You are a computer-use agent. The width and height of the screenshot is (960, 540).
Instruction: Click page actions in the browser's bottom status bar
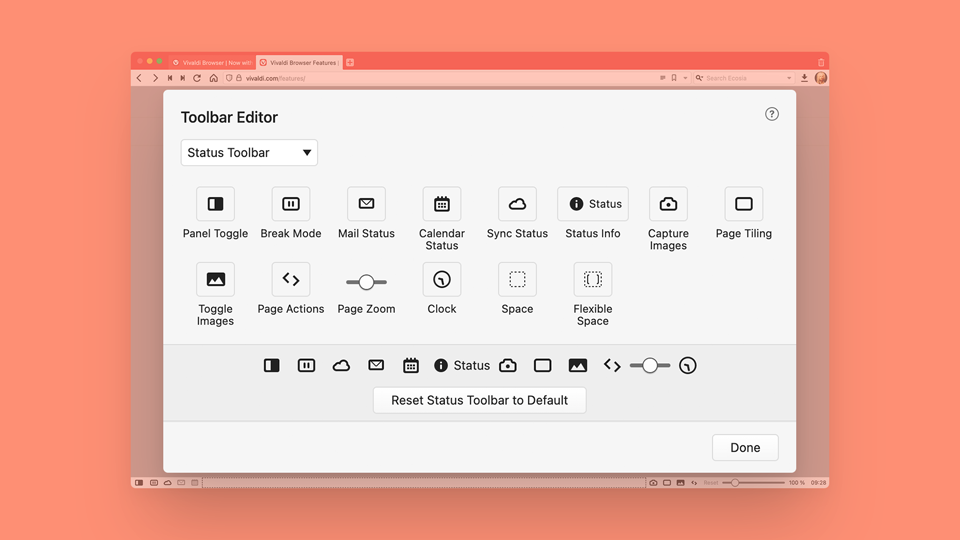tap(694, 483)
